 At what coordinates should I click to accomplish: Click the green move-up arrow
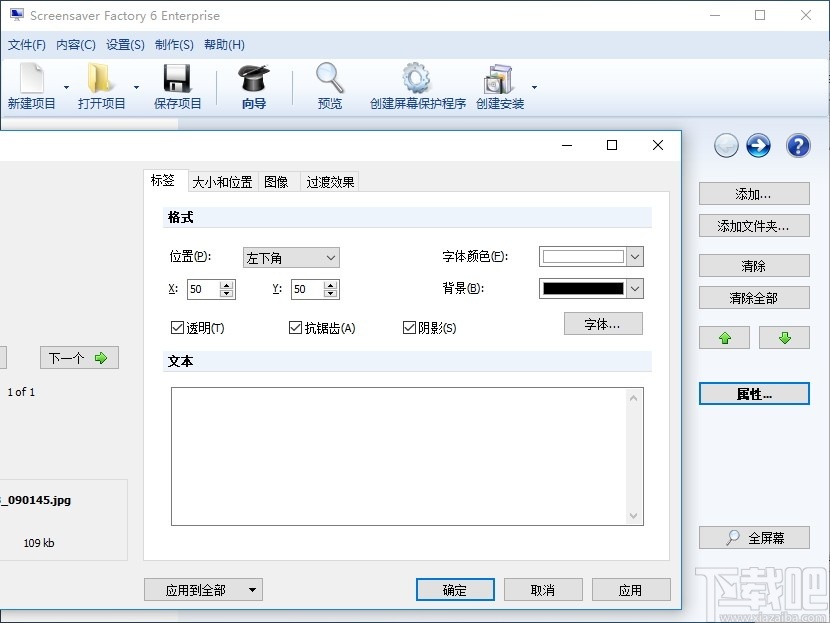[x=723, y=337]
